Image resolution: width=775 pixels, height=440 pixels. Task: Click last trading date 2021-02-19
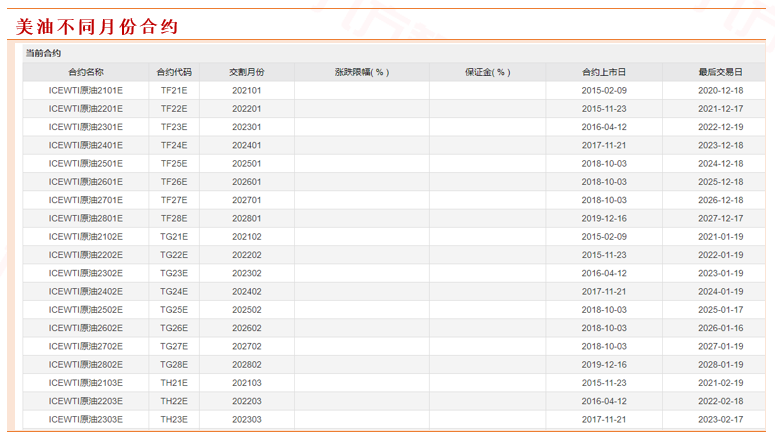coord(721,383)
